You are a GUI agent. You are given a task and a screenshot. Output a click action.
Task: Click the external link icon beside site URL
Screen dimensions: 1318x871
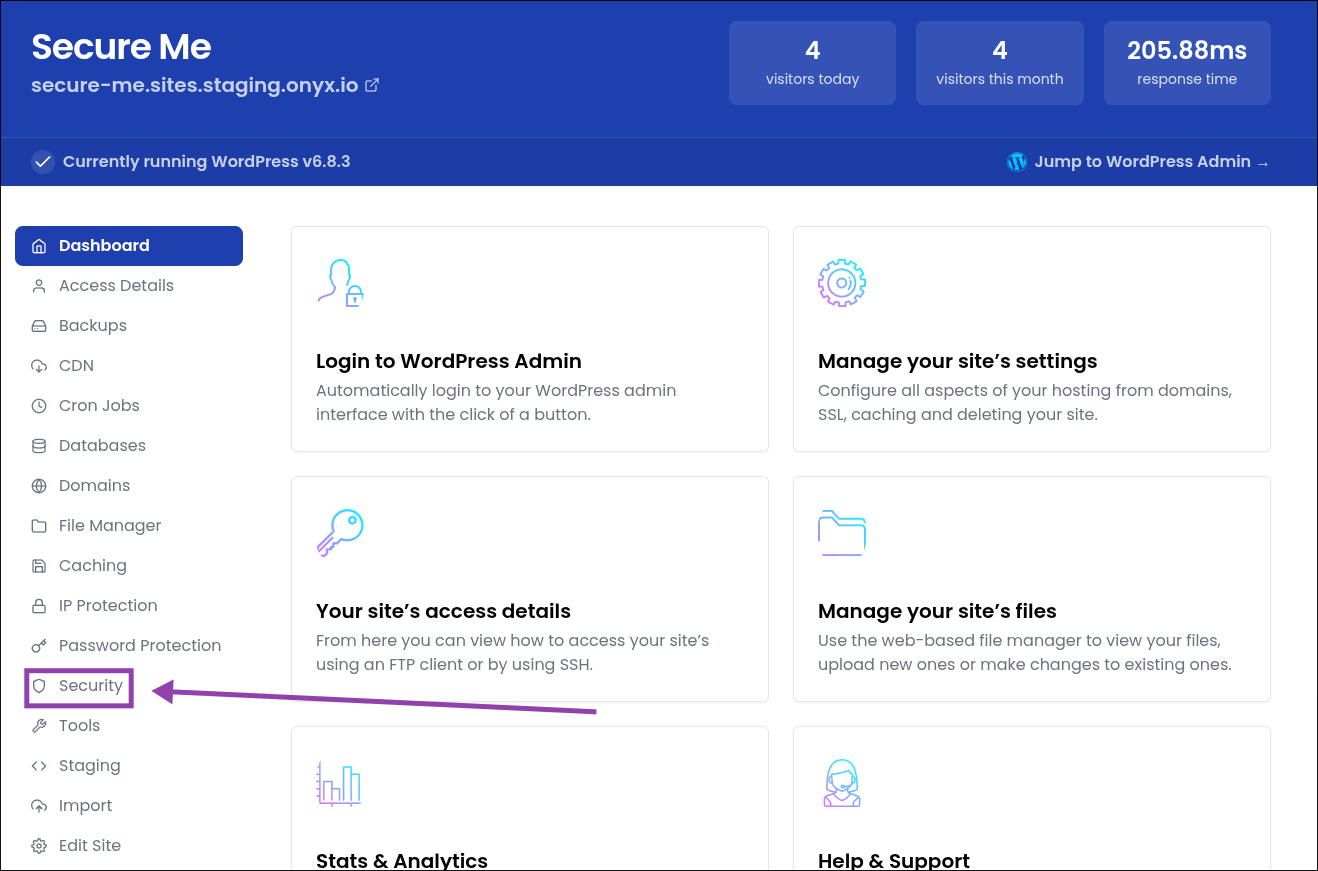point(372,85)
